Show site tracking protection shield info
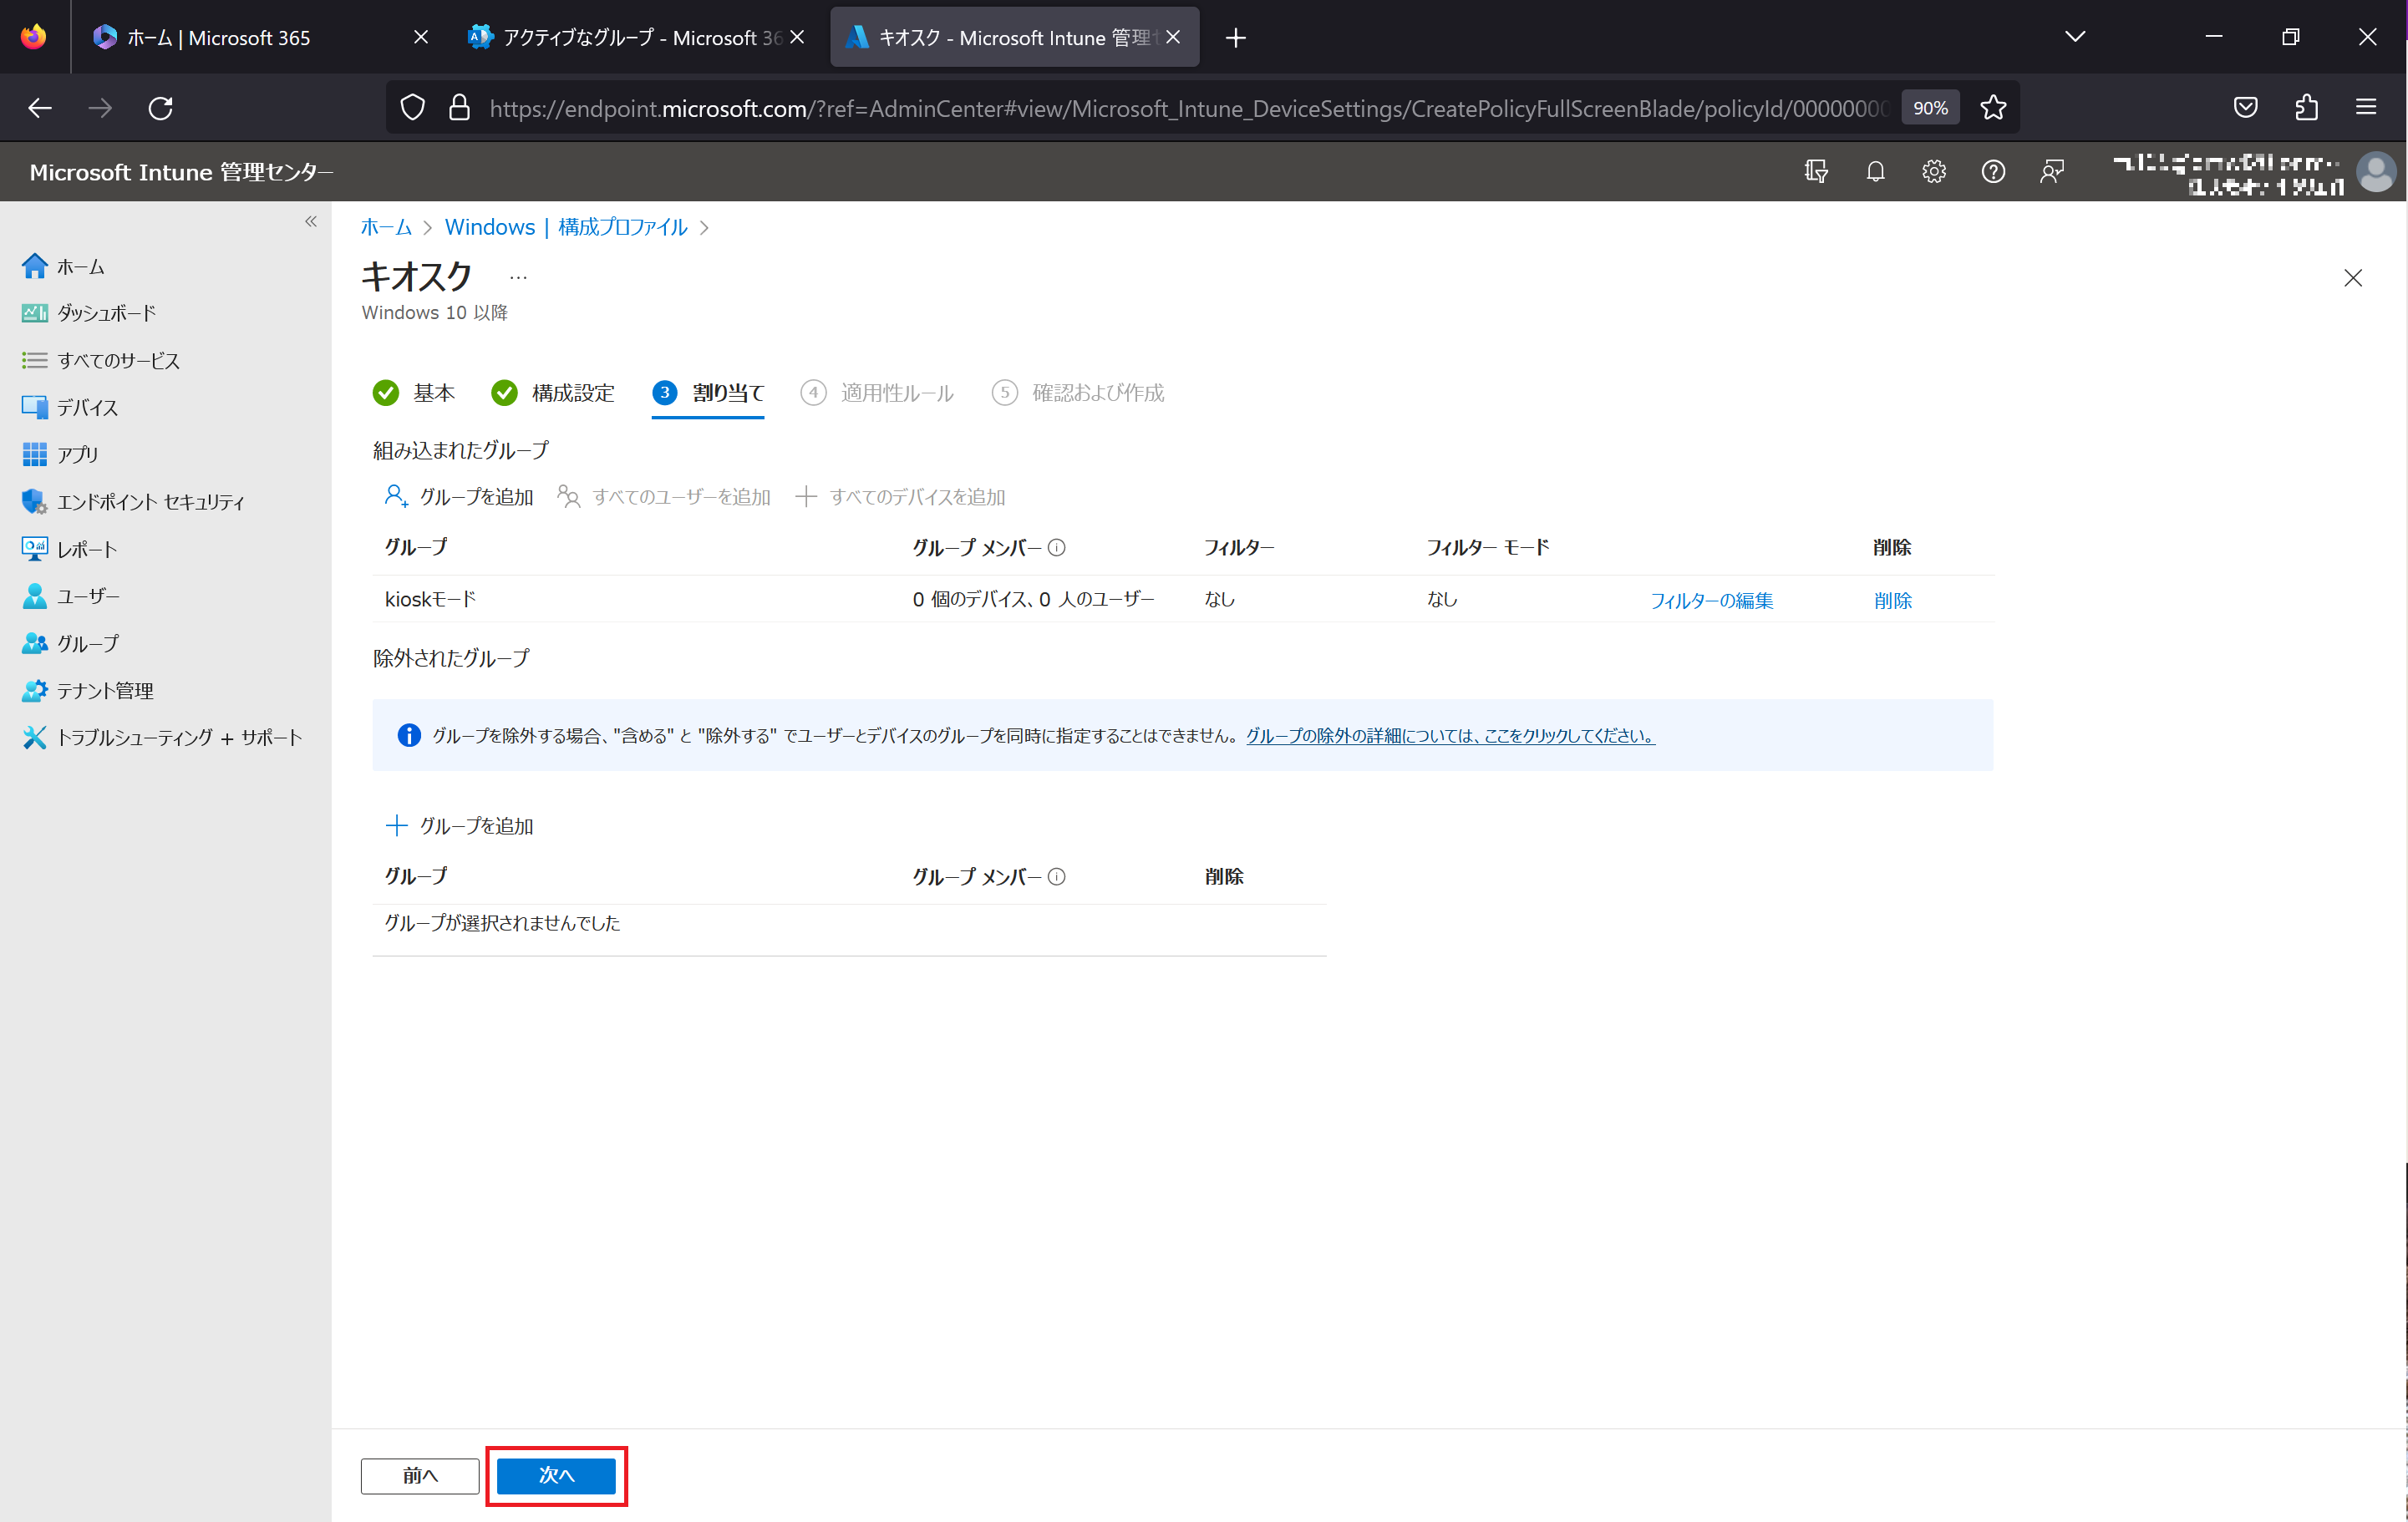Screen dimensions: 2408x1522 pyautogui.click(x=412, y=108)
